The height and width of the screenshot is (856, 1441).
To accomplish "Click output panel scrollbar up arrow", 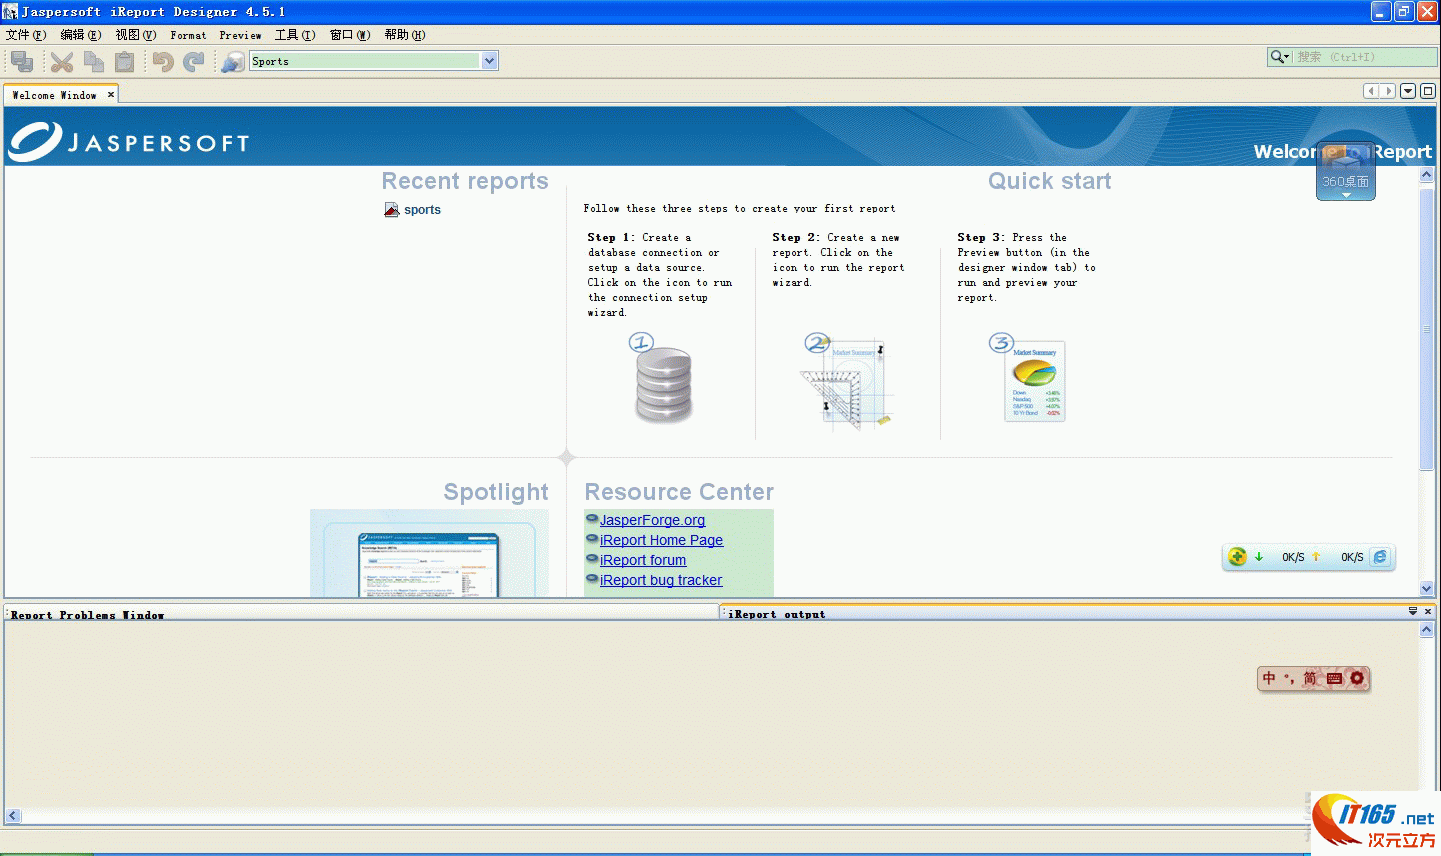I will click(x=1427, y=630).
